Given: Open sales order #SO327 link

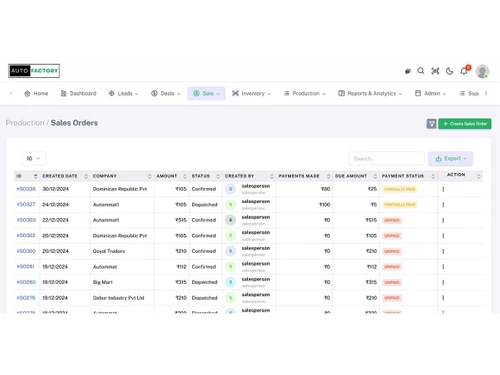Looking at the screenshot, I should coord(26,204).
